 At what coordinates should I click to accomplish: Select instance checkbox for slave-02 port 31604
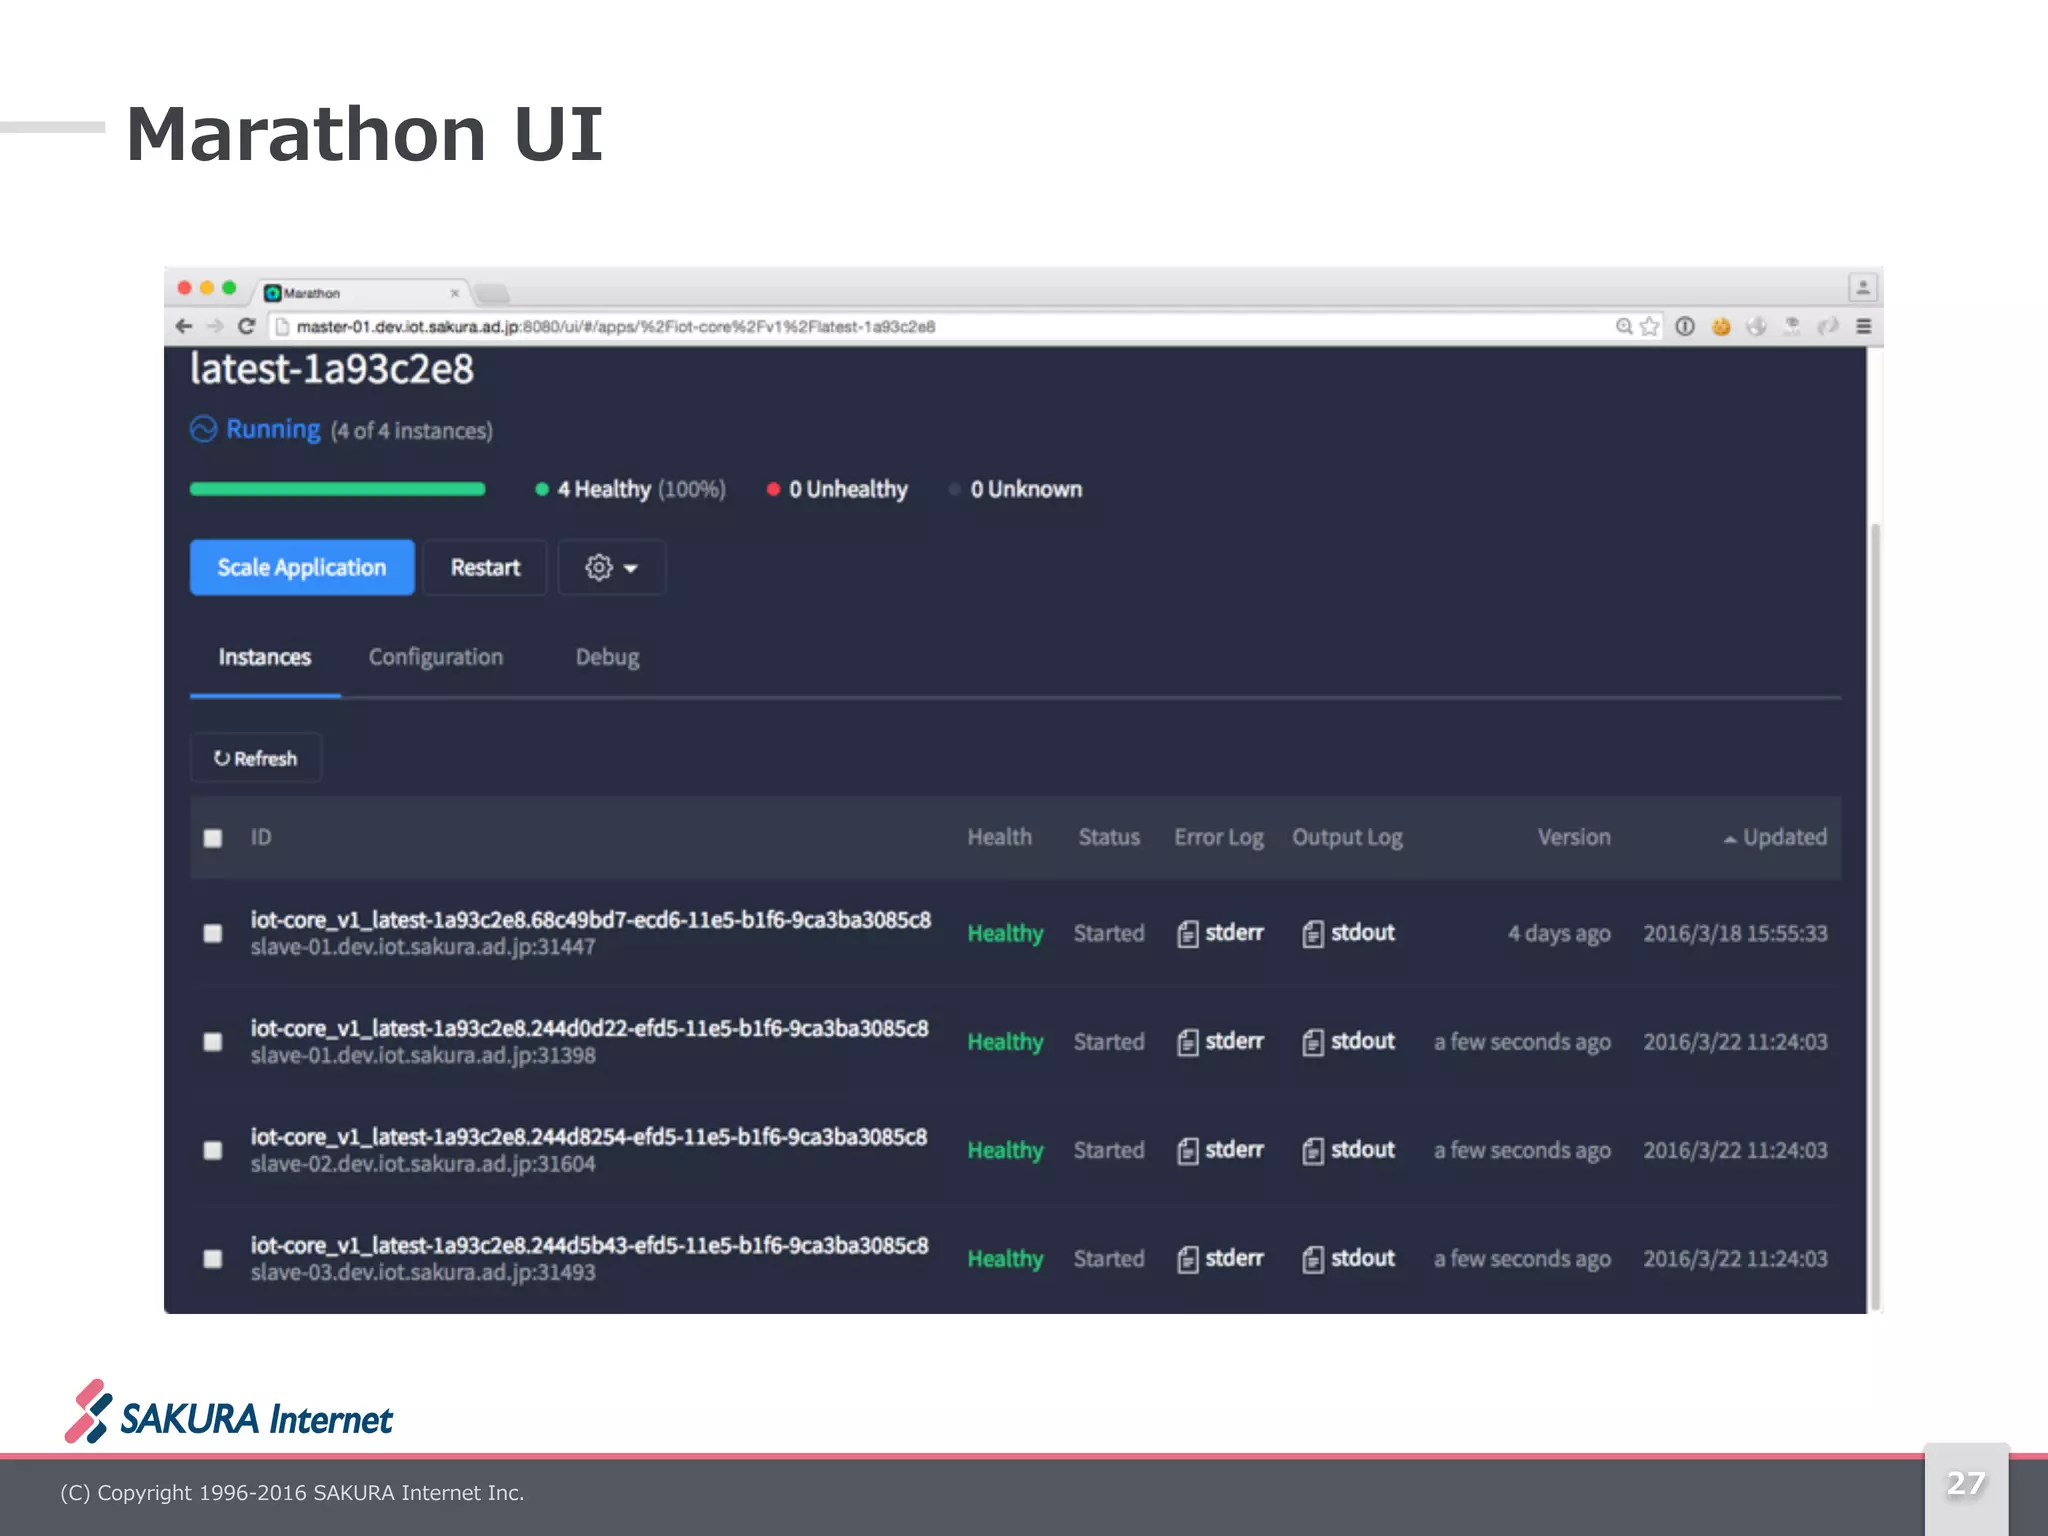[x=213, y=1150]
